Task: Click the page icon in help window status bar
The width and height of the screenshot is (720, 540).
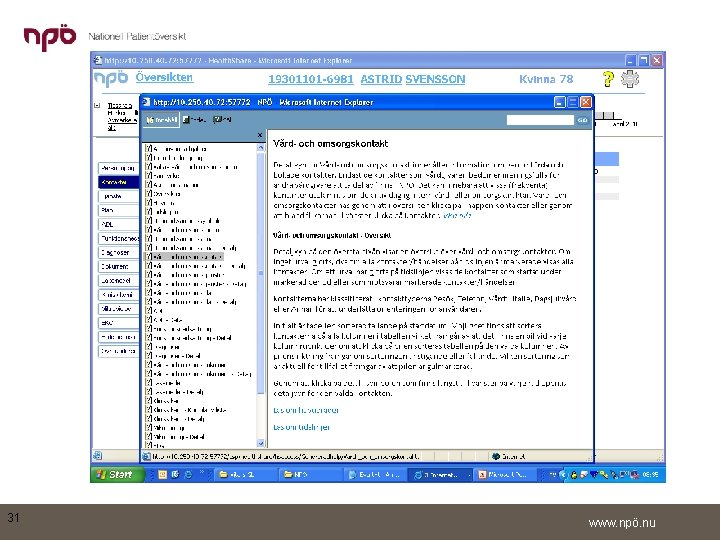Action: (x=146, y=456)
